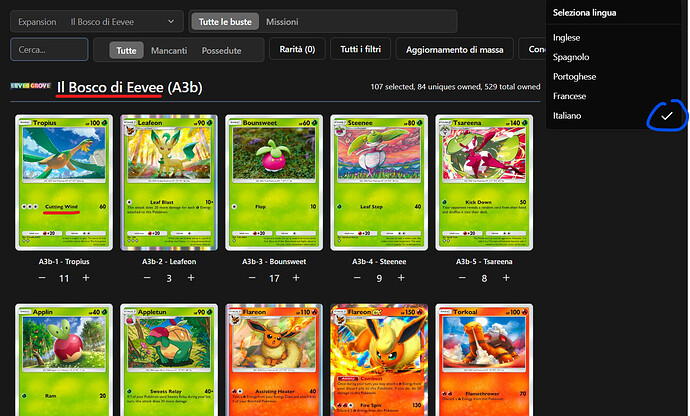Click the A3b-1 - Tropius label
Image resolution: width=690 pixels, height=416 pixels.
[x=64, y=261]
